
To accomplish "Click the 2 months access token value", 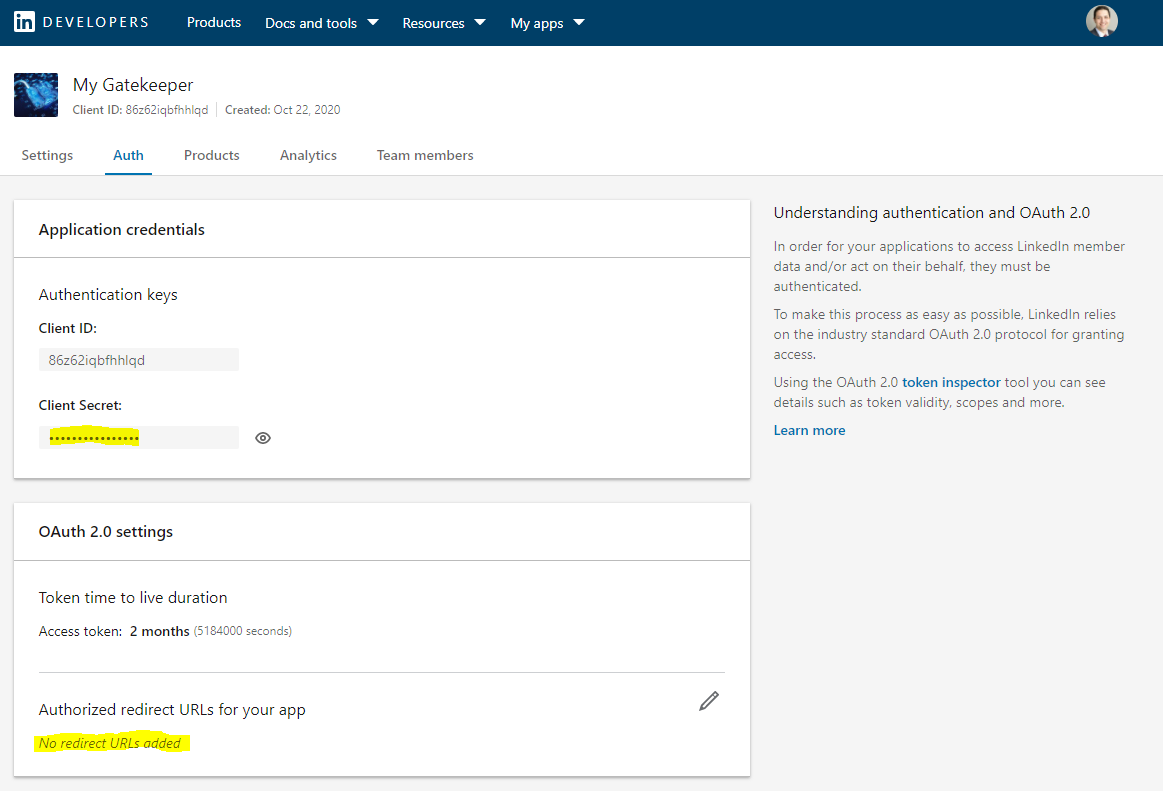I will 159,631.
